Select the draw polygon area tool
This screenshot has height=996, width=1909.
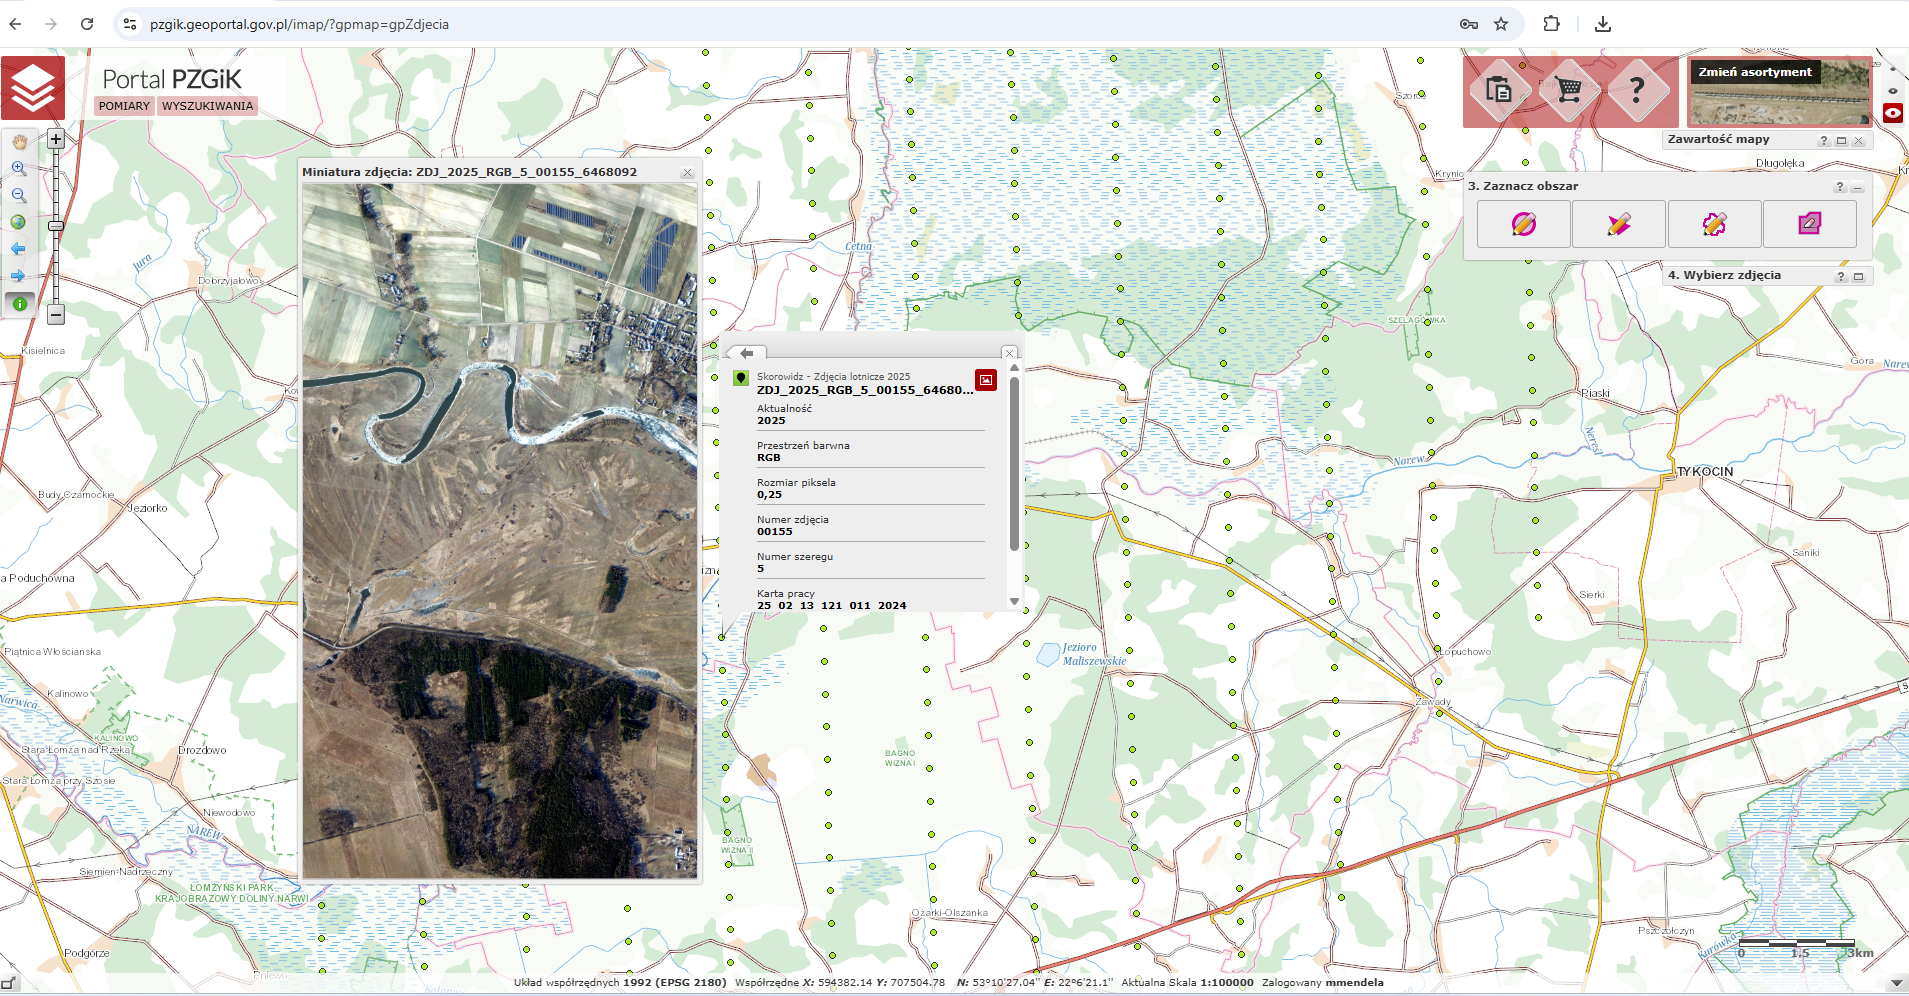1619,224
